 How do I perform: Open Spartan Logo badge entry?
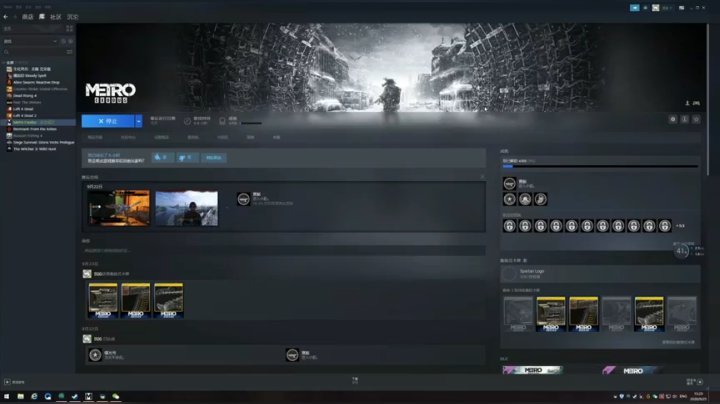tap(600, 274)
